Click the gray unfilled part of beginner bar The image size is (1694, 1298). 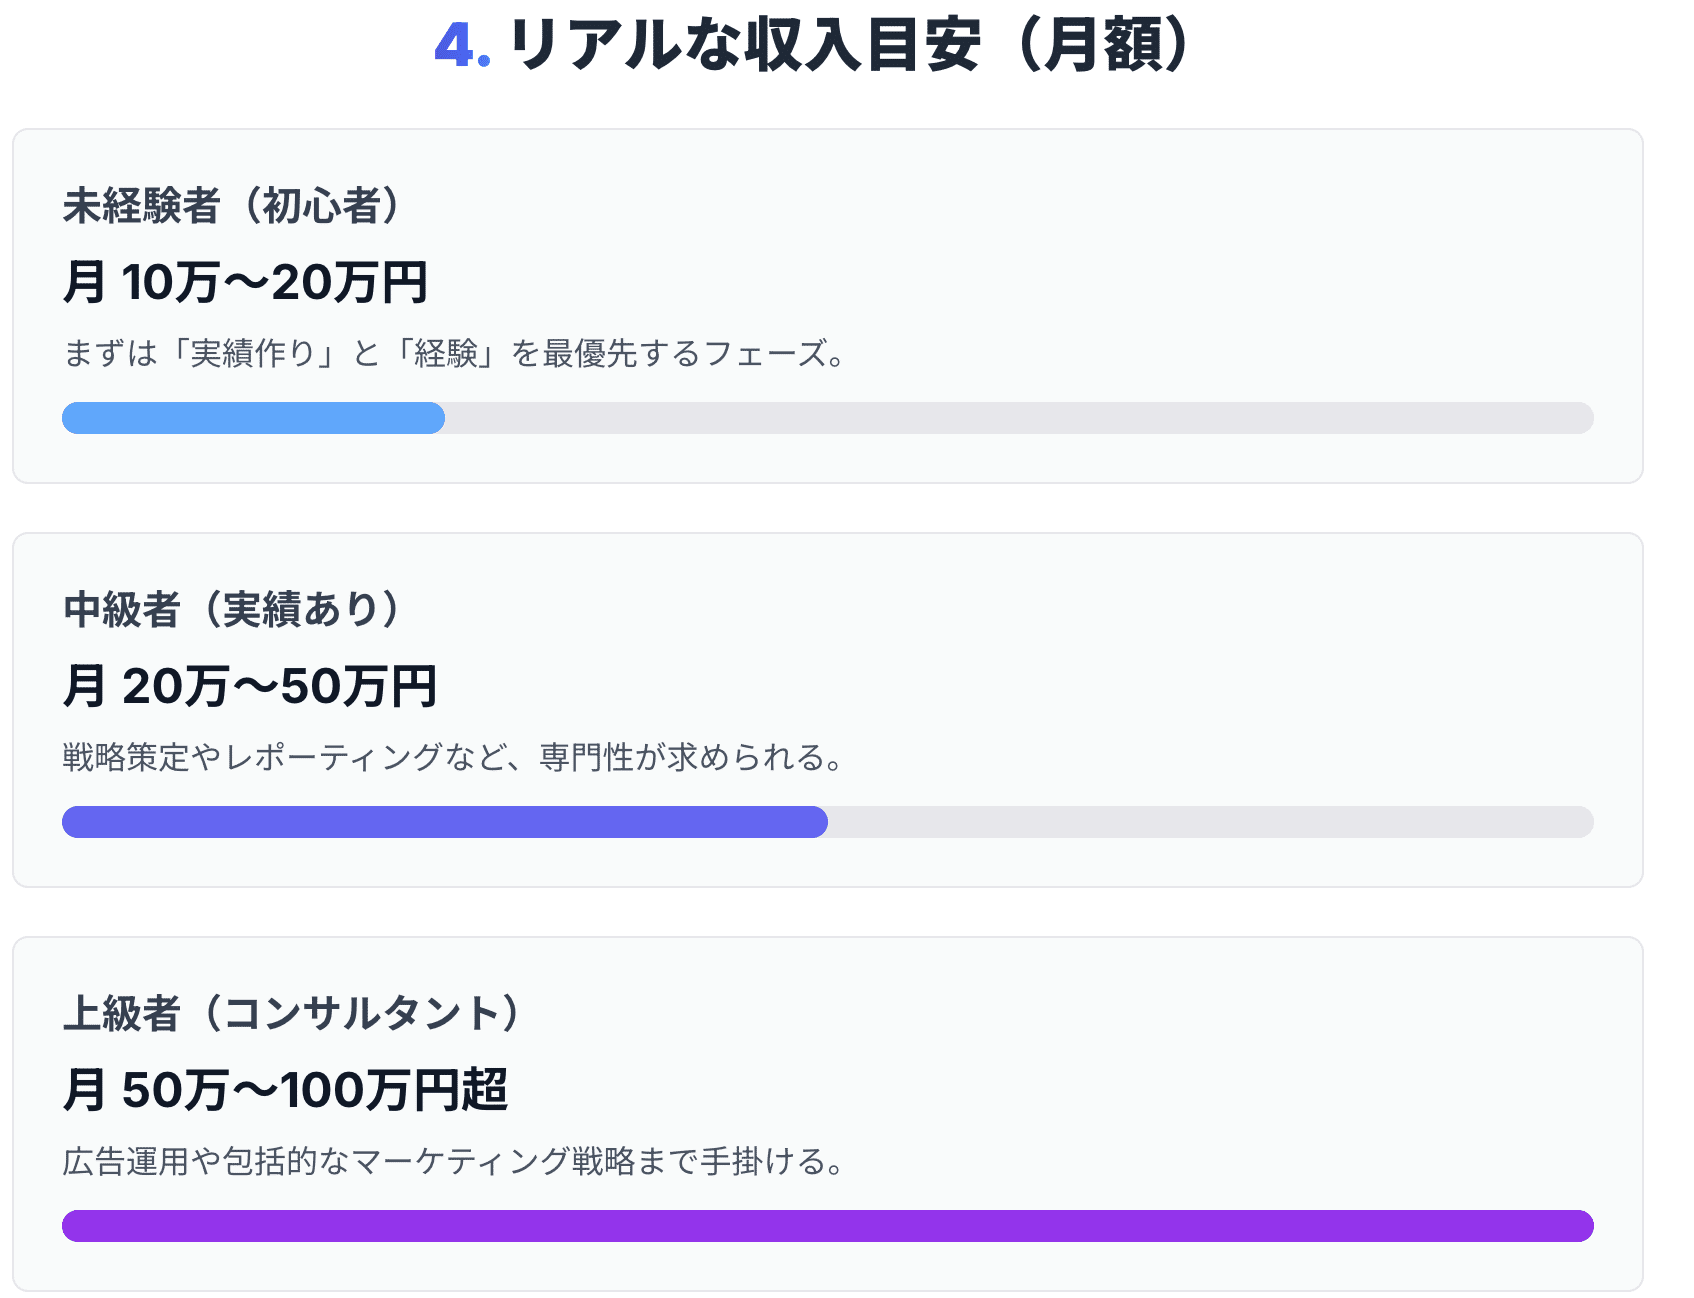point(1018,418)
